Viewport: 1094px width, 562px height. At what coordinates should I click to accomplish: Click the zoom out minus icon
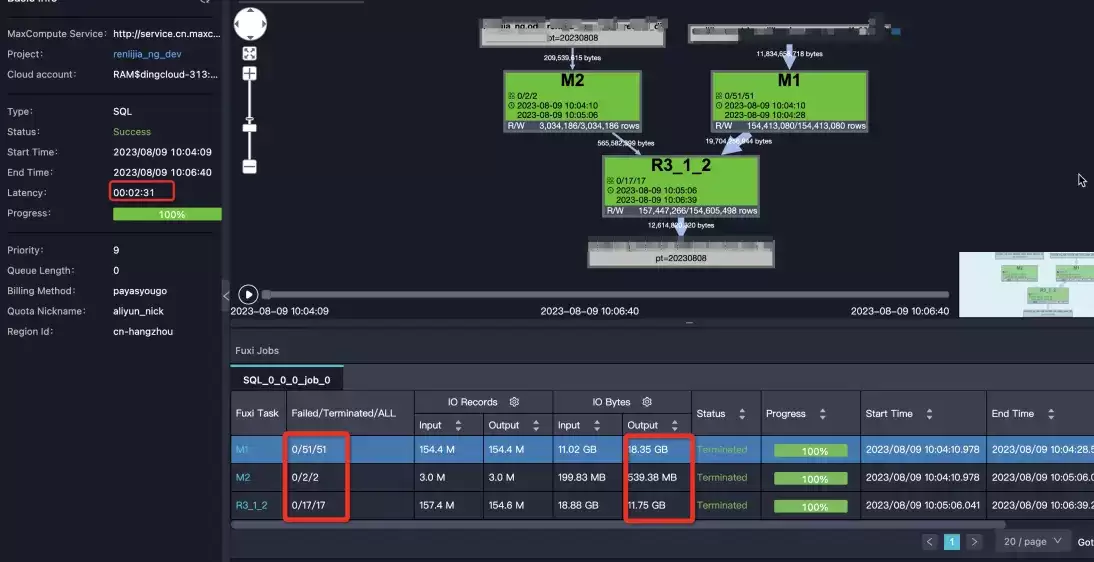coord(249,166)
